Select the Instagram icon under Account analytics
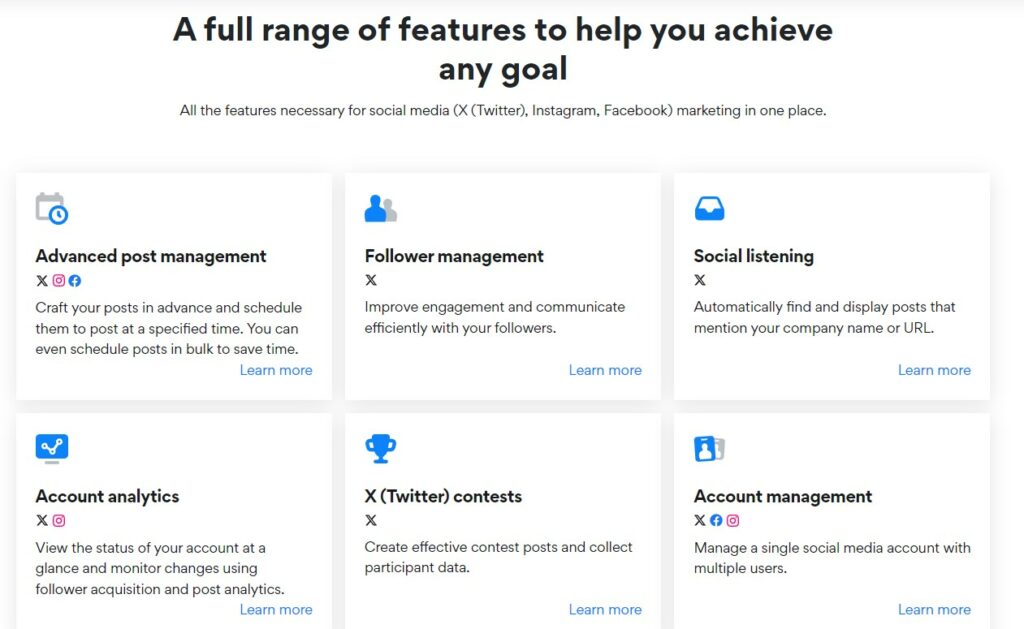Image resolution: width=1024 pixels, height=629 pixels. 58,521
